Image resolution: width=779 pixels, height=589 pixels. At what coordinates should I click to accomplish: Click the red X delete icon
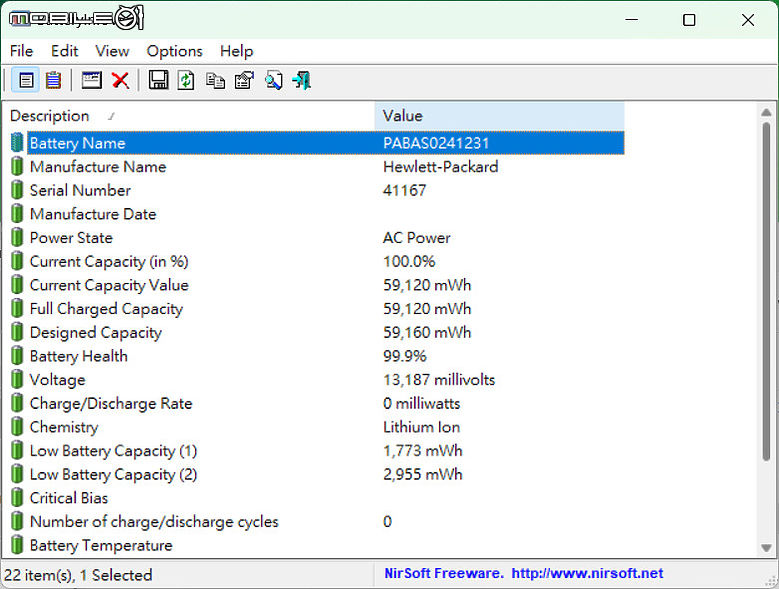click(120, 80)
